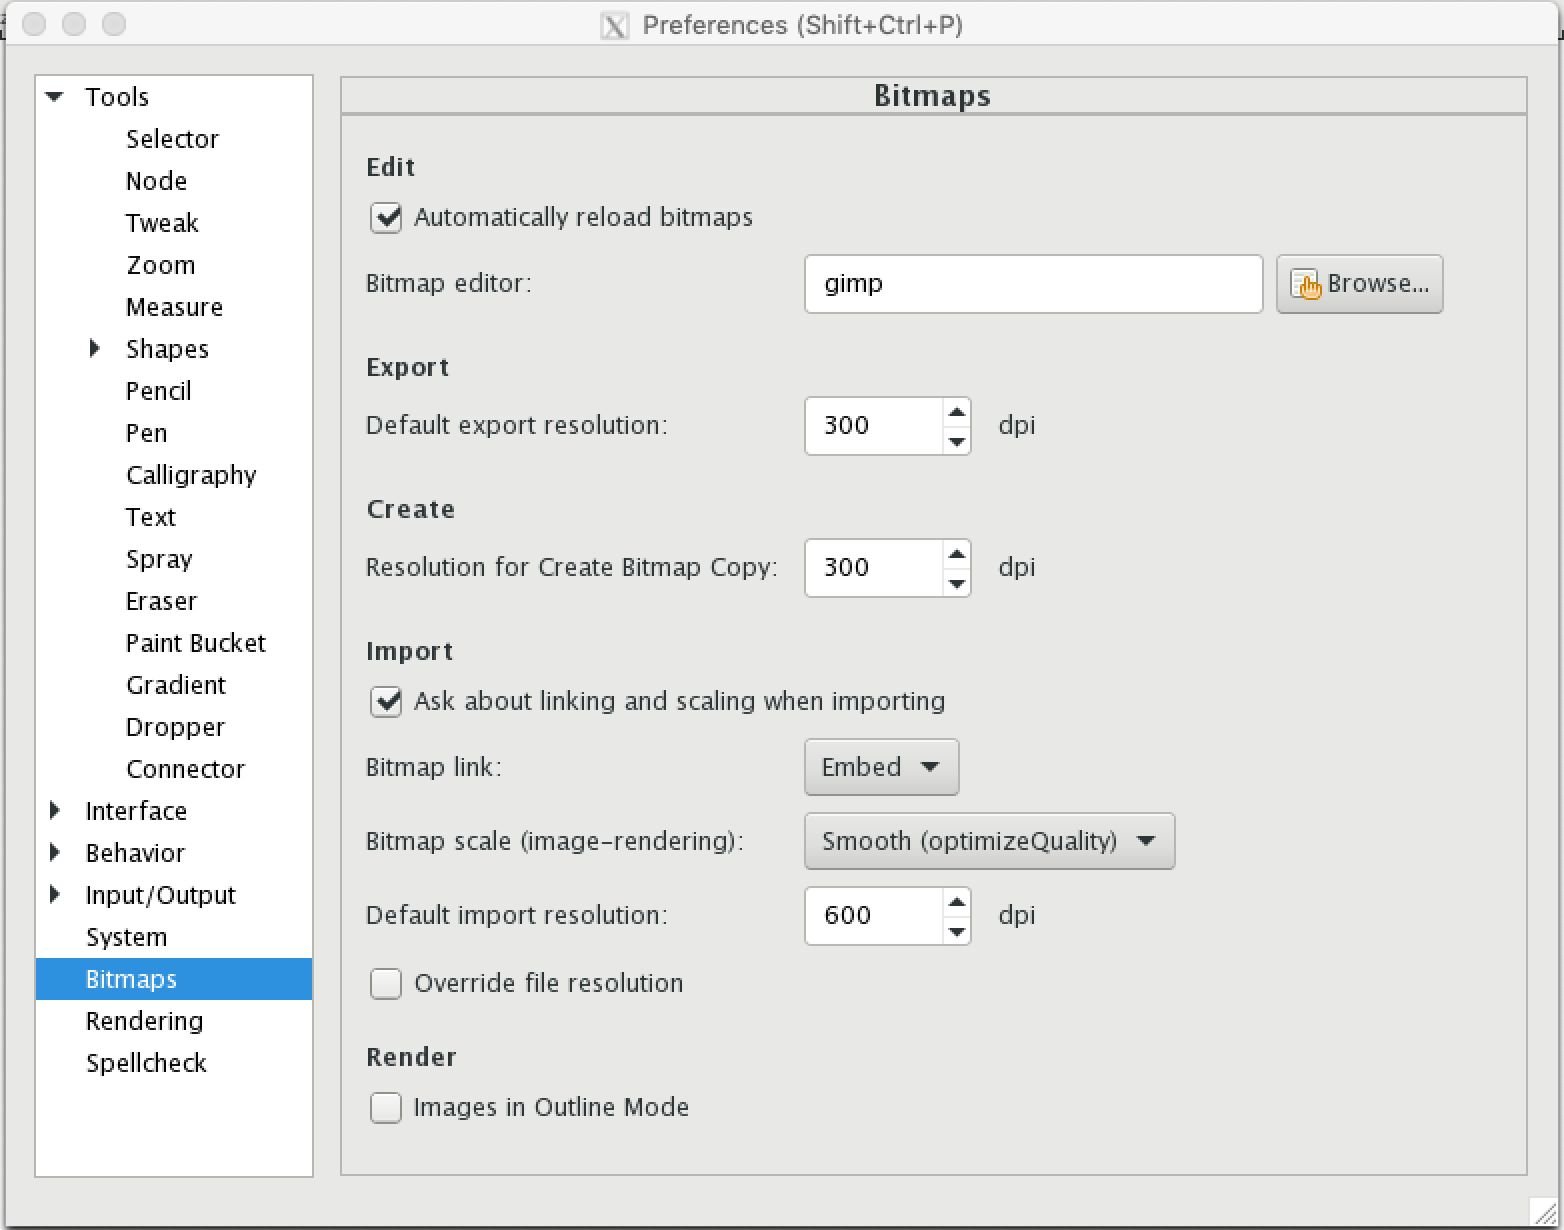
Task: Select the Measure tool preferences
Action: (x=174, y=307)
